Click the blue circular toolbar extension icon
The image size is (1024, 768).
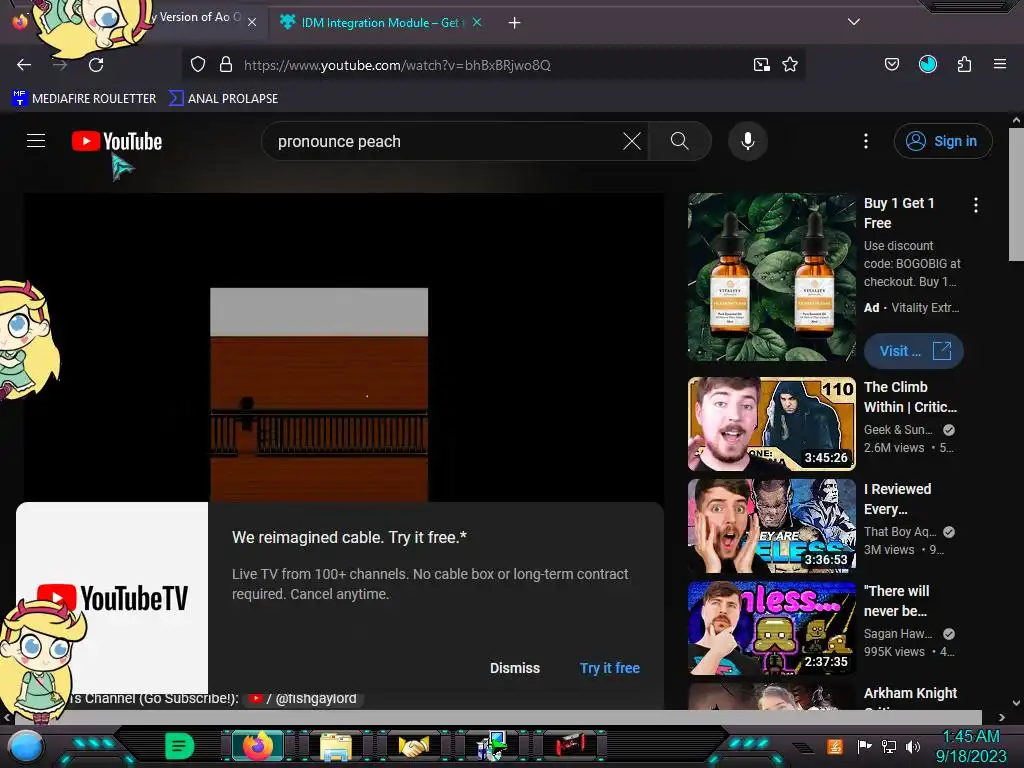[x=928, y=64]
